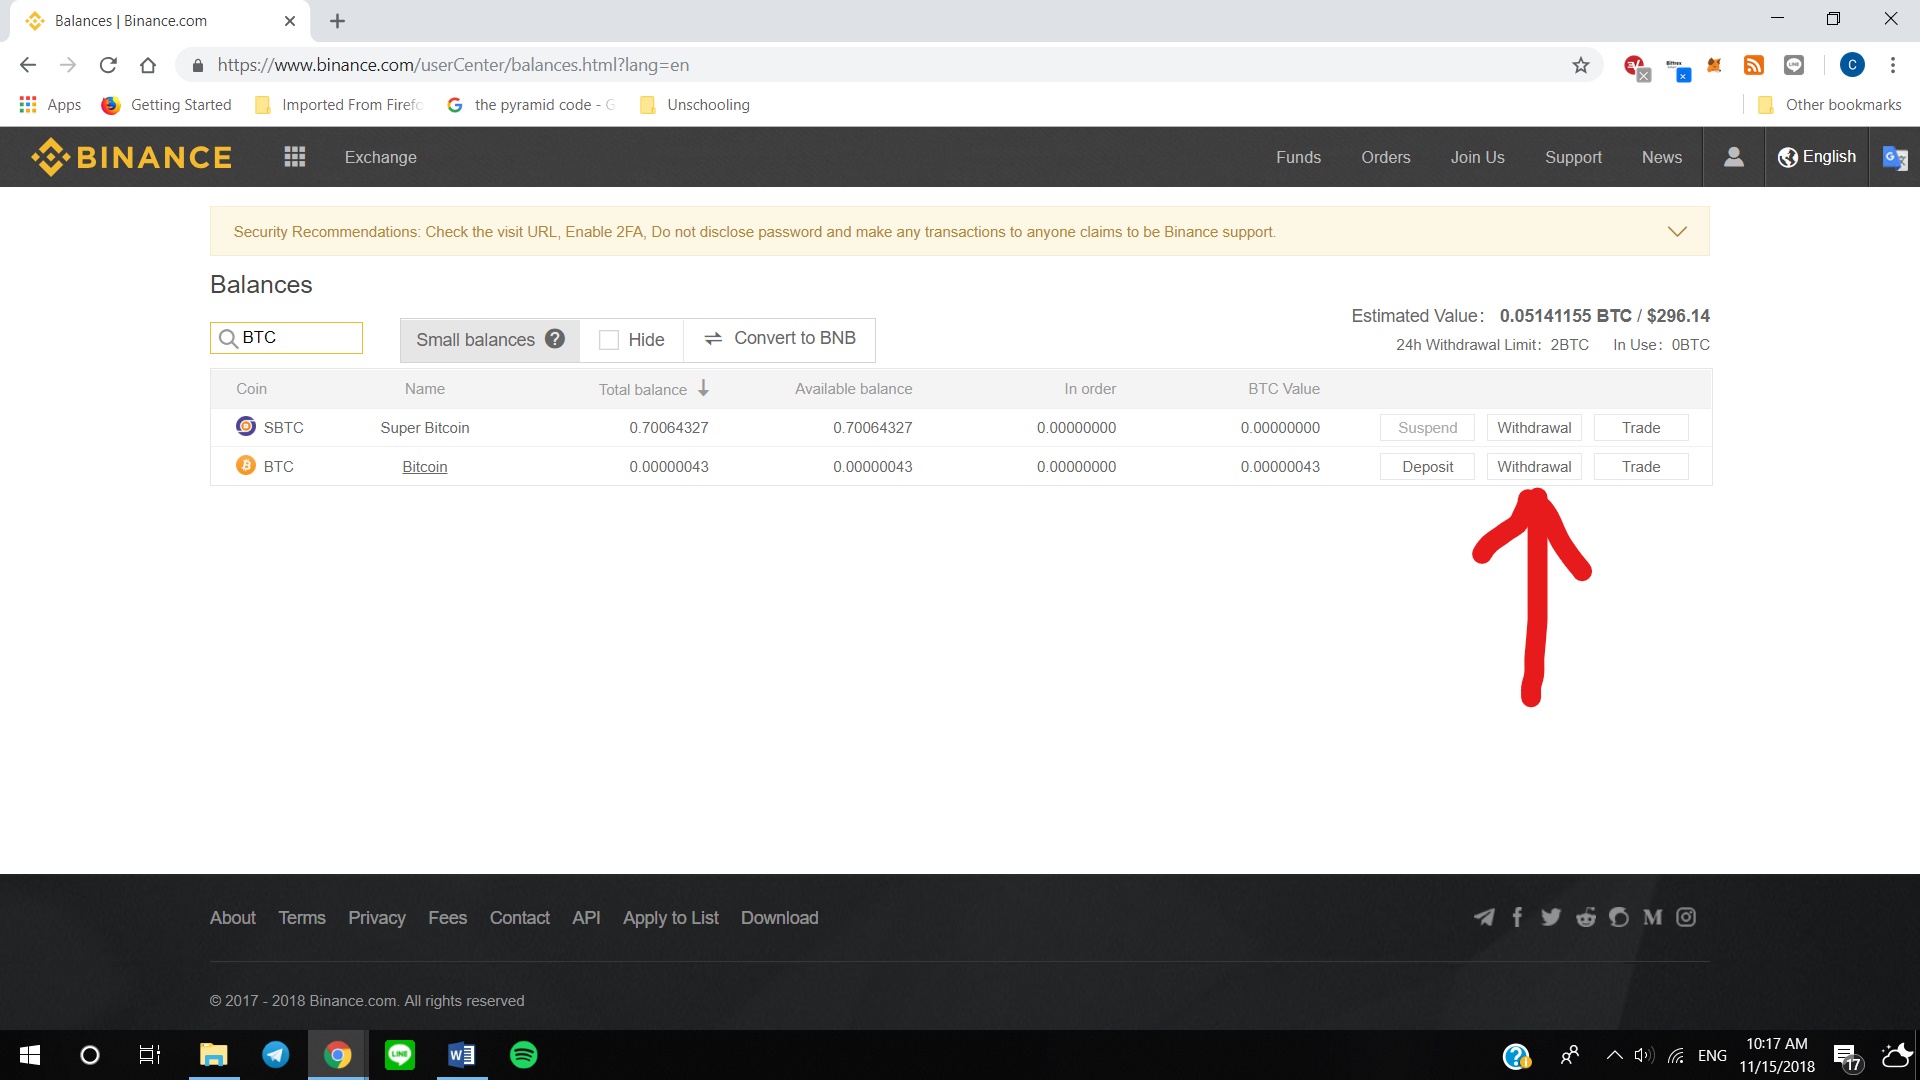Image resolution: width=1920 pixels, height=1080 pixels.
Task: Open the Twitter icon in footer
Action: pos(1551,917)
